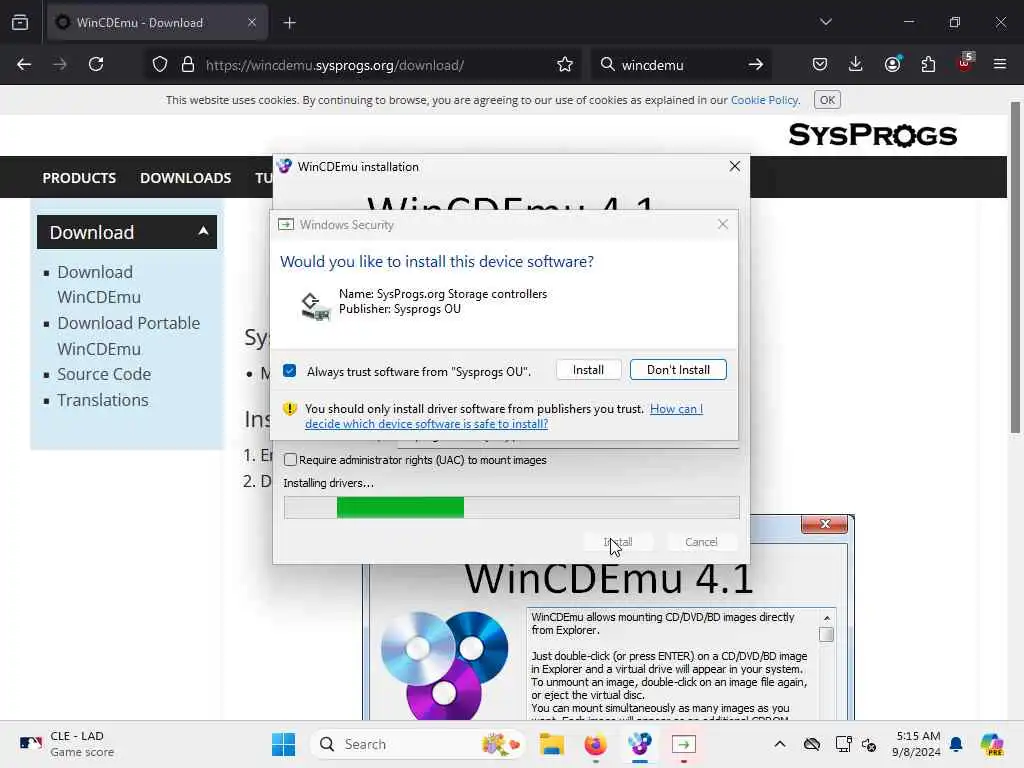Open the Cookie Policy link
This screenshot has height=768, width=1024.
[764, 100]
